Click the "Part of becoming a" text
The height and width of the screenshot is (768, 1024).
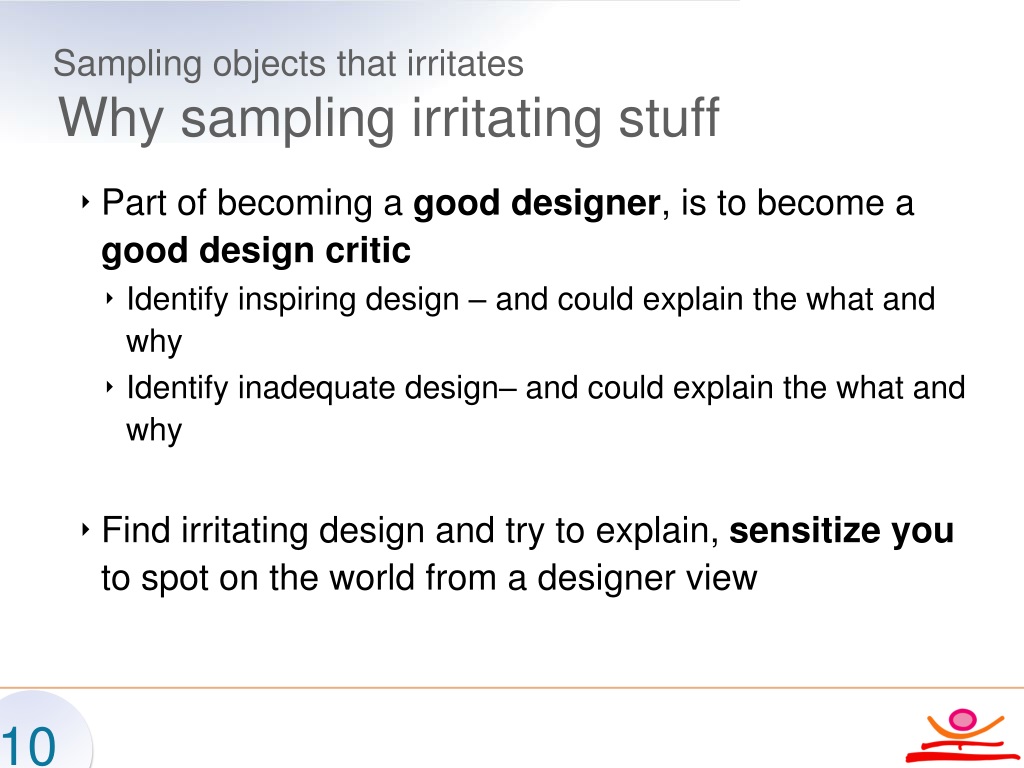click(252, 204)
